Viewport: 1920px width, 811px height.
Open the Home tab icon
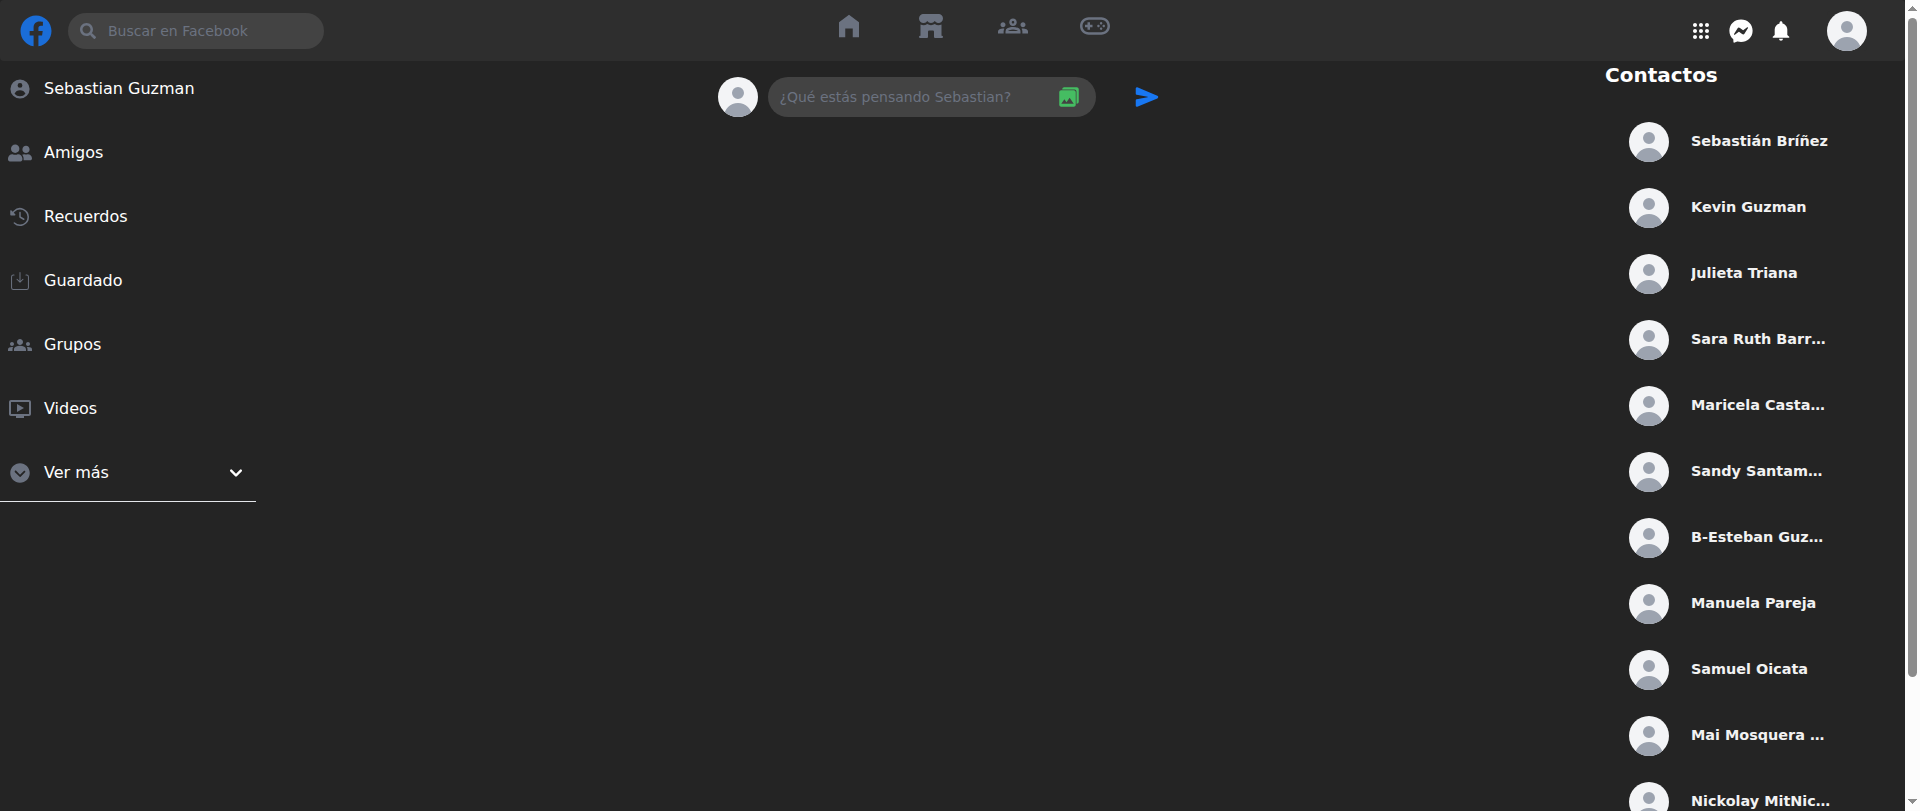point(849,26)
